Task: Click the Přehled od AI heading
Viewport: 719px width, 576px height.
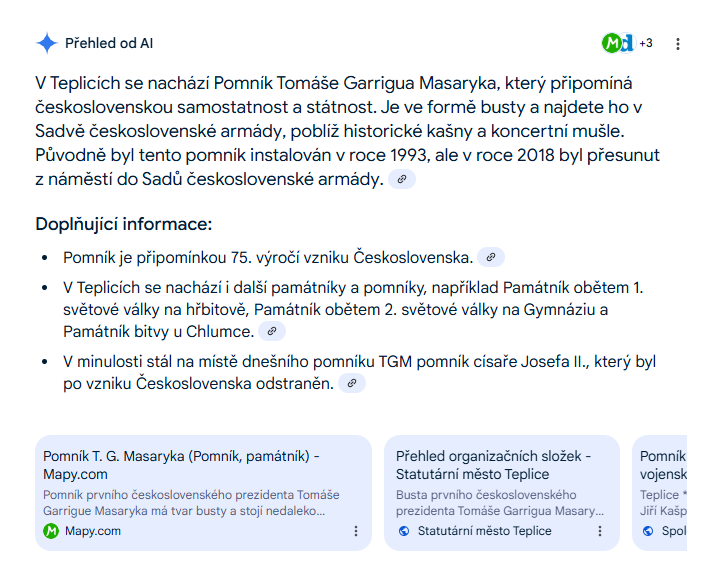Action: (x=109, y=44)
